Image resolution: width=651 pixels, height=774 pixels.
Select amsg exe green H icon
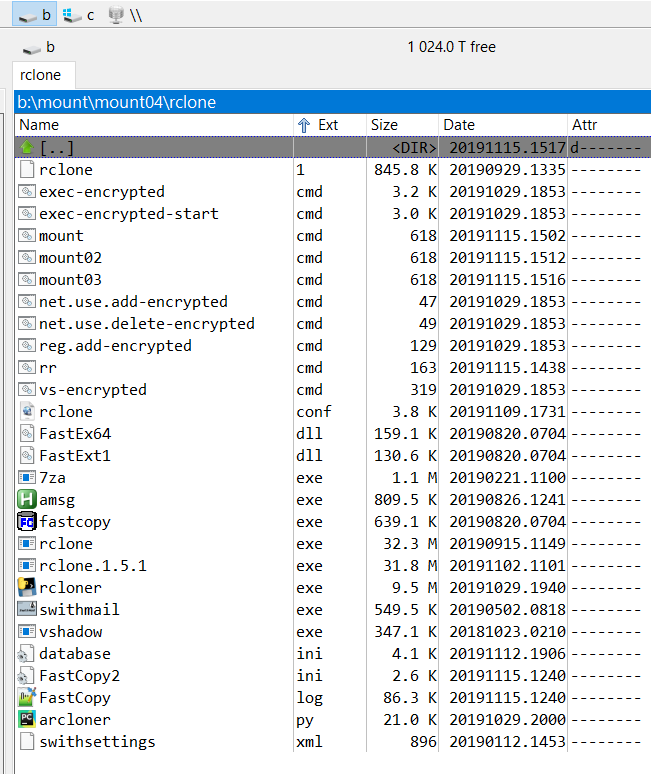tap(27, 500)
